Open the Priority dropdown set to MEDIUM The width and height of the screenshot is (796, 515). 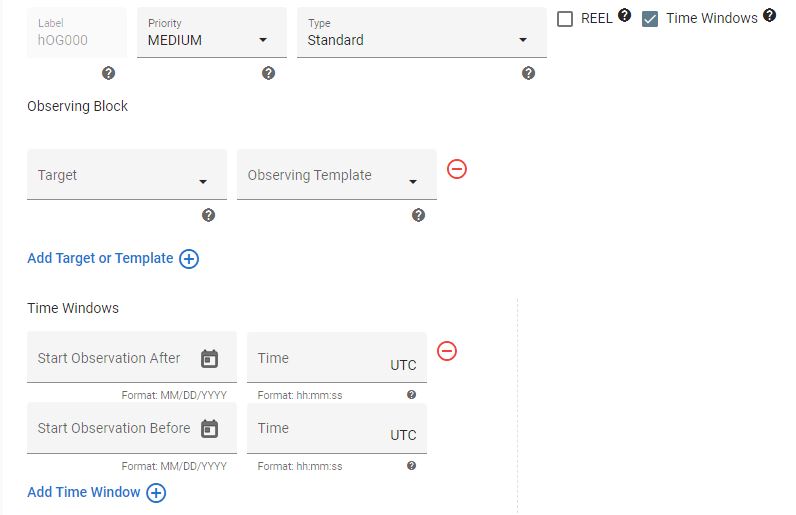pos(212,33)
